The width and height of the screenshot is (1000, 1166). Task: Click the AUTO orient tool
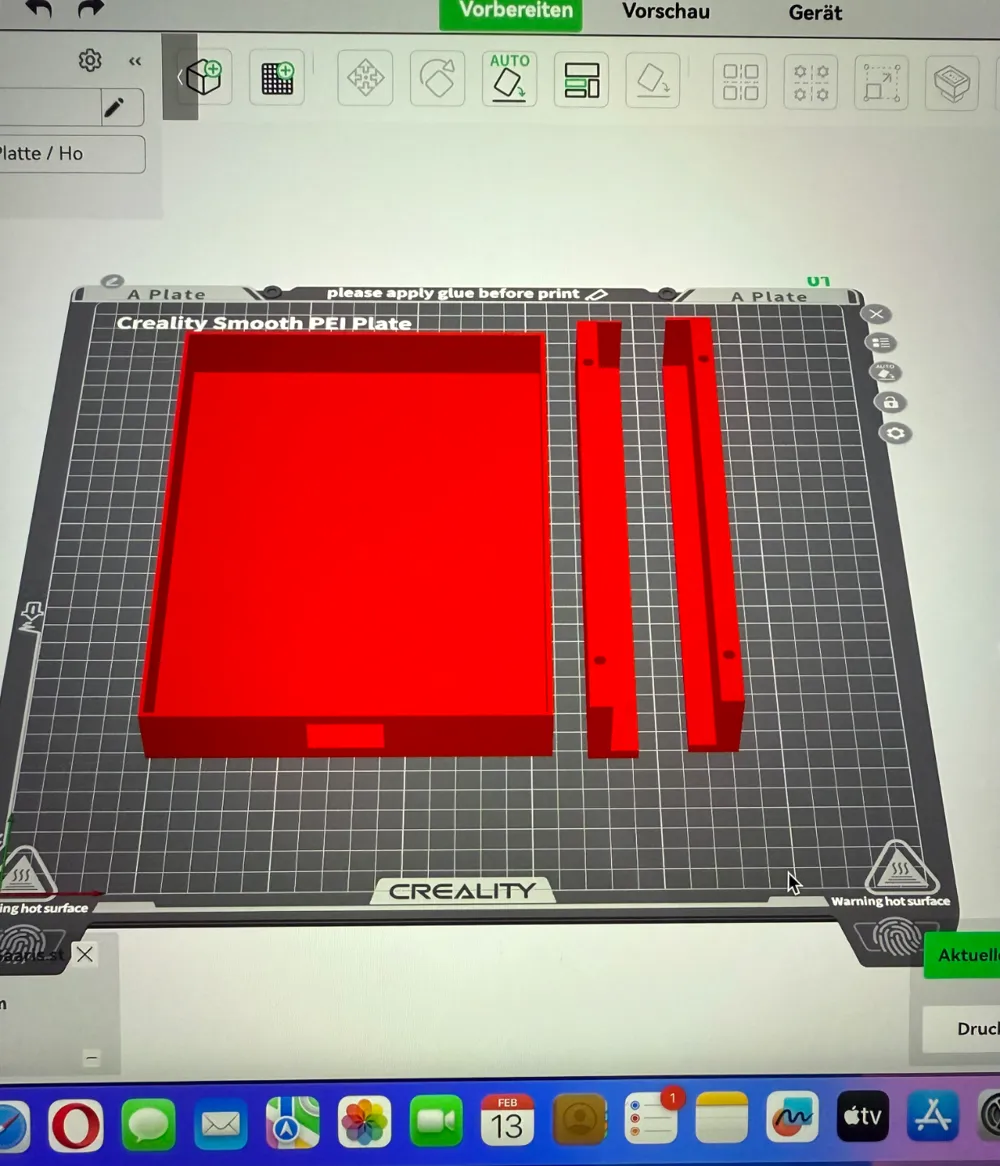[x=509, y=79]
